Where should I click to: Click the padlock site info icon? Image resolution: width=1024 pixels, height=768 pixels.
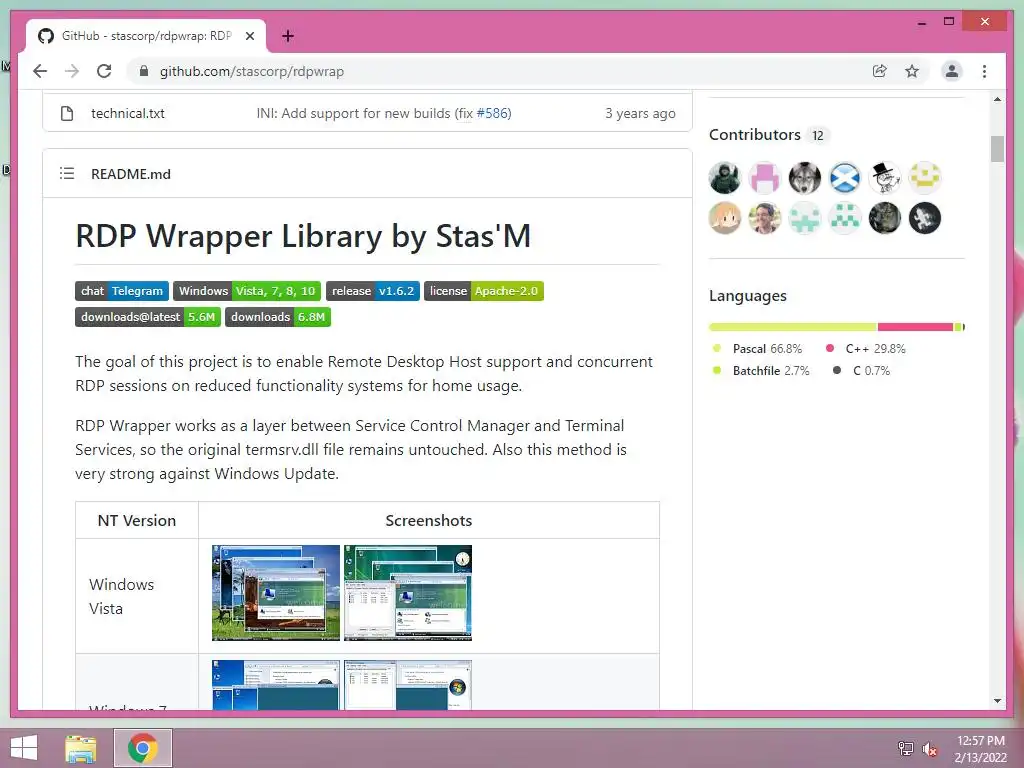click(144, 71)
